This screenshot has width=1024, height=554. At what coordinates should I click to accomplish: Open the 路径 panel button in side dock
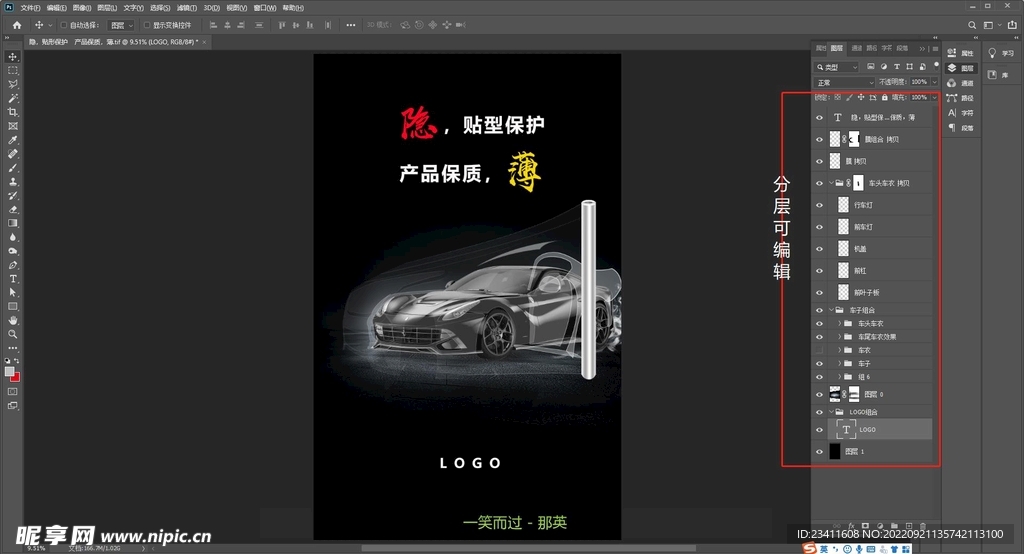point(961,98)
